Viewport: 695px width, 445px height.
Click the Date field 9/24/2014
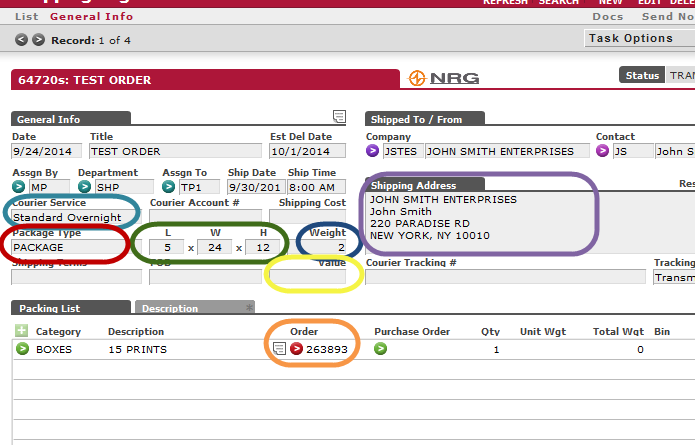(x=47, y=151)
